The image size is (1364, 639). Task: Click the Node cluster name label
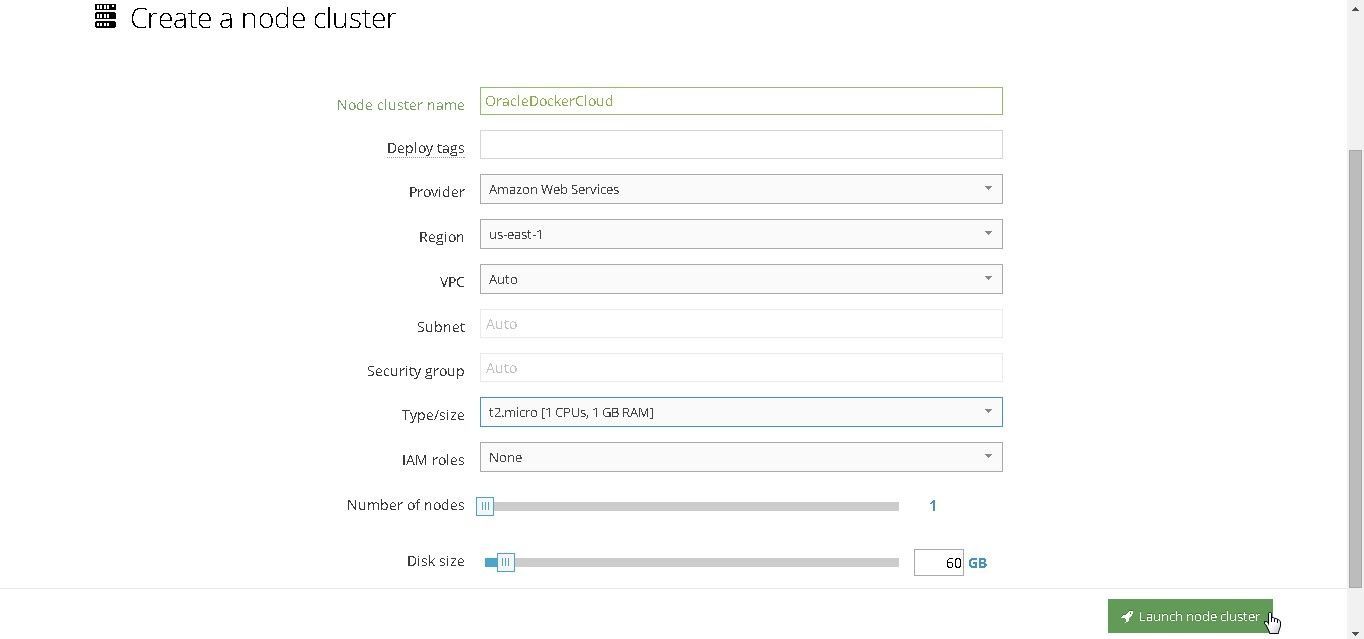pos(400,105)
